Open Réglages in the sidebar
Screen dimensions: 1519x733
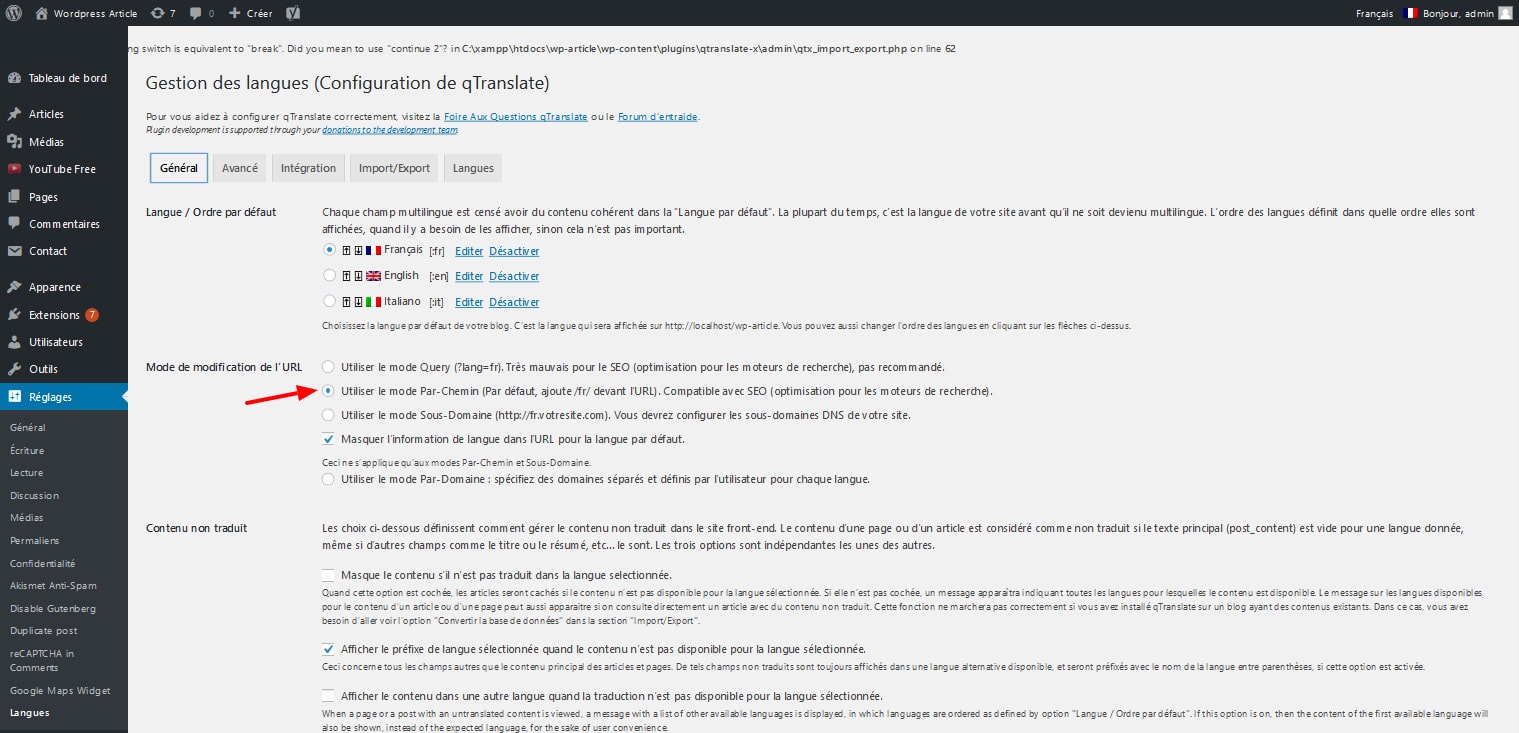(64, 397)
